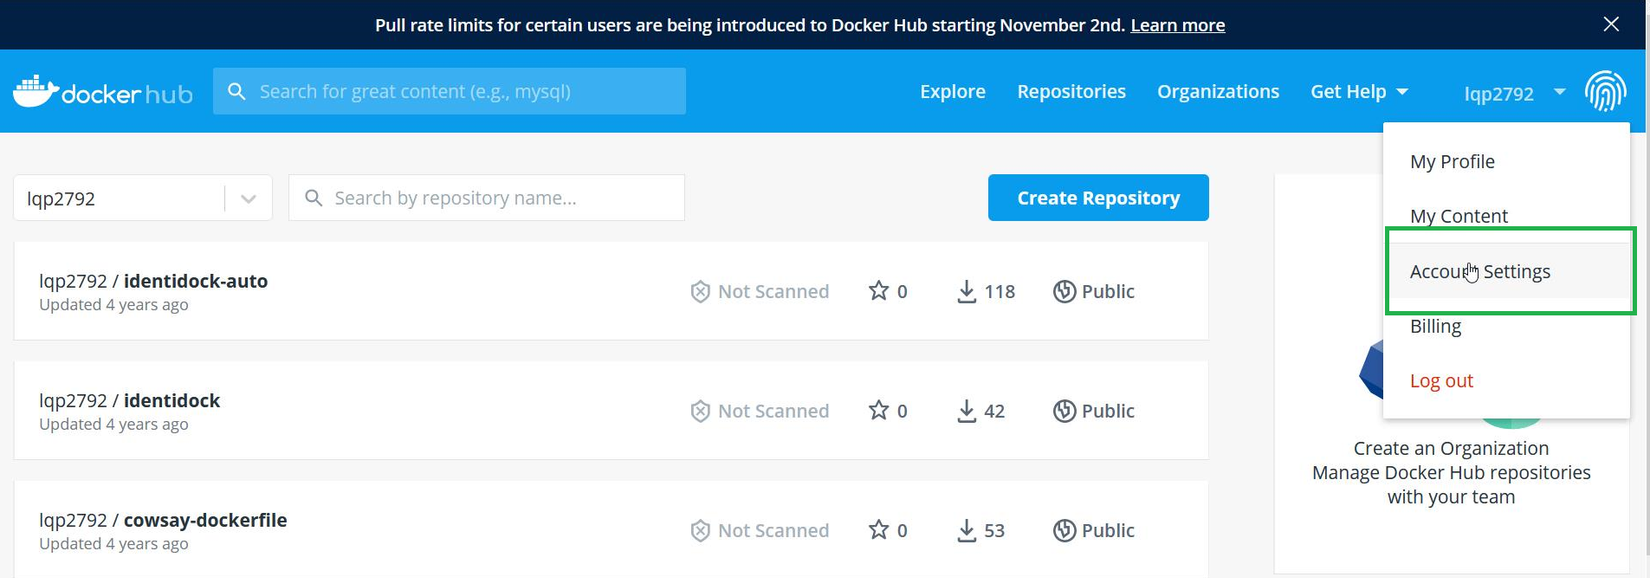The width and height of the screenshot is (1650, 578).
Task: Open Billing from the user menu
Action: point(1435,326)
